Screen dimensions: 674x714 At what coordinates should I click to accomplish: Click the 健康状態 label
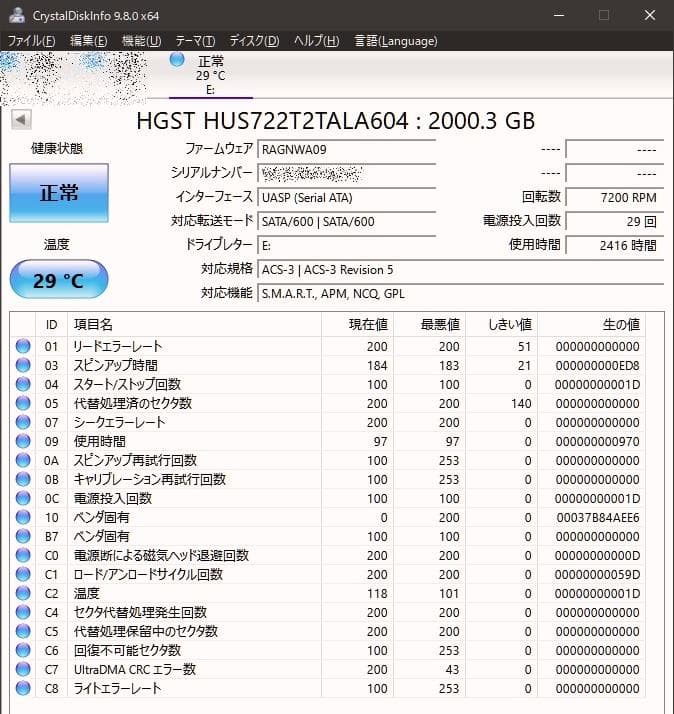[57, 148]
